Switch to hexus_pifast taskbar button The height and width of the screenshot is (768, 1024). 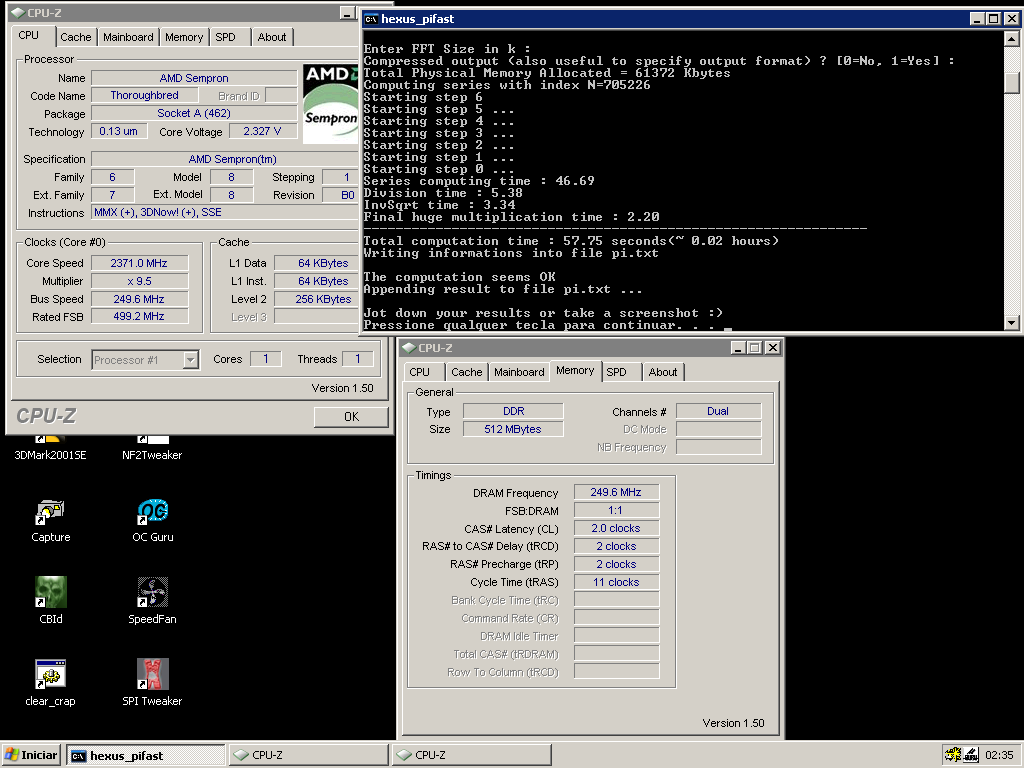pyautogui.click(x=146, y=756)
